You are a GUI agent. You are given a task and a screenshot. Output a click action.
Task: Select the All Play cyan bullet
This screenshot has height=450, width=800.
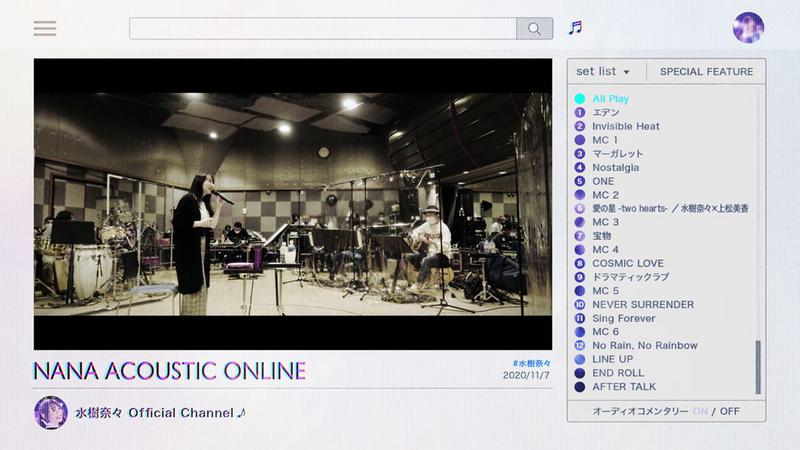coord(580,99)
